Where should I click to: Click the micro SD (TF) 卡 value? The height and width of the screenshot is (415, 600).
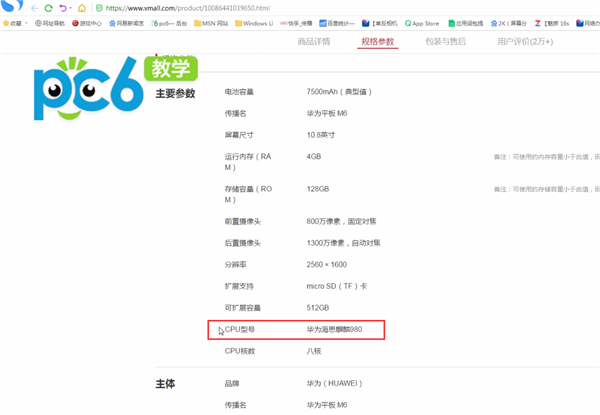pyautogui.click(x=337, y=286)
